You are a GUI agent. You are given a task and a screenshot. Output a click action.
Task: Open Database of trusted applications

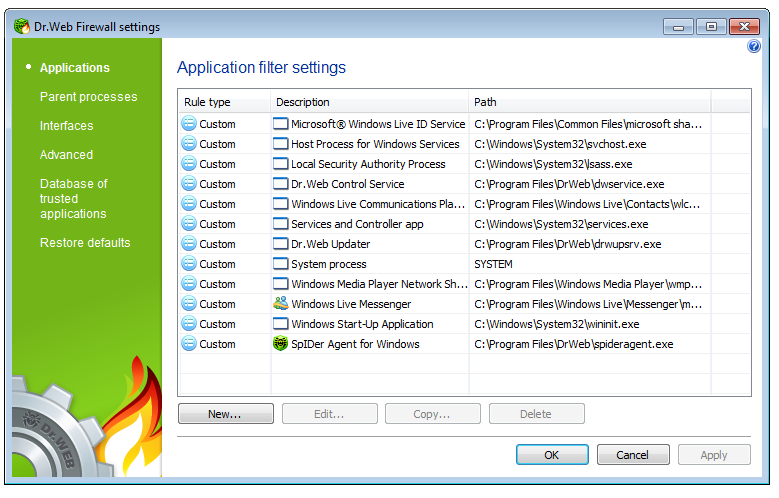coord(74,199)
